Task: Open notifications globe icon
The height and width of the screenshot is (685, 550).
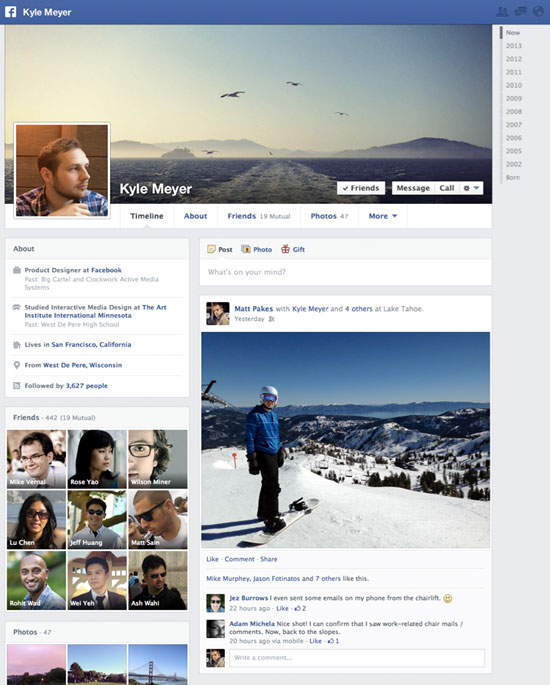Action: (x=539, y=12)
